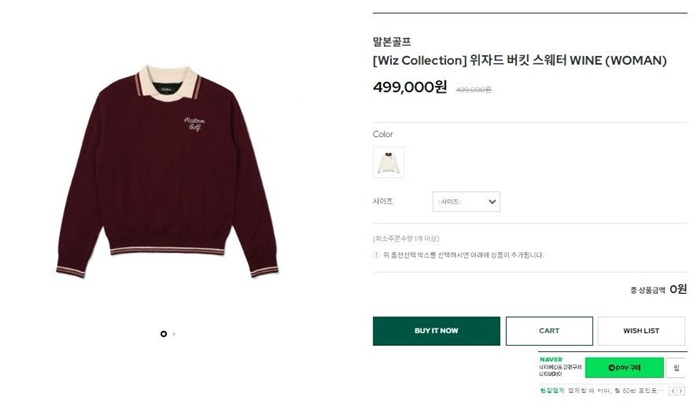Choose the cream sweater color swatch
The height and width of the screenshot is (411, 700).
pos(388,161)
